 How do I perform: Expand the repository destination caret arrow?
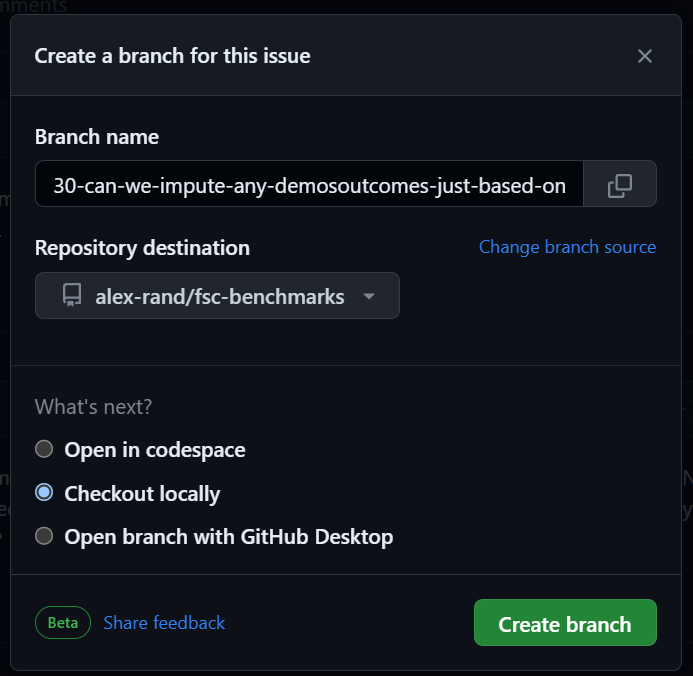369,297
